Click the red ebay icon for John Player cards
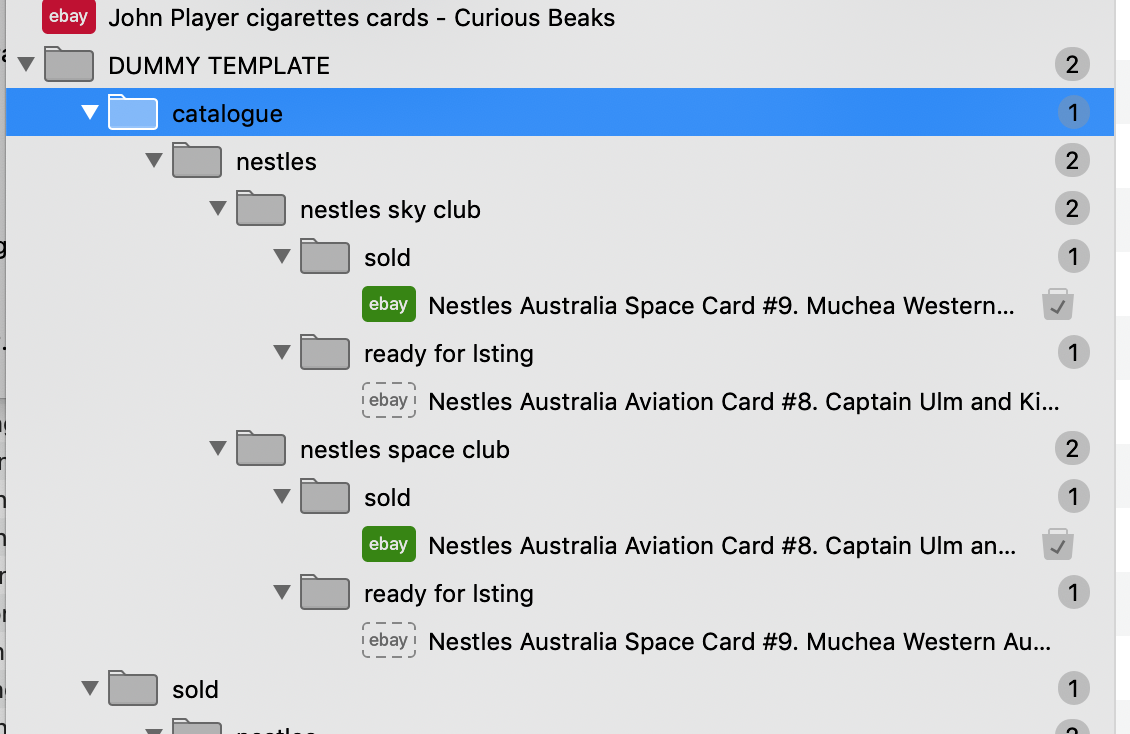 tap(68, 17)
